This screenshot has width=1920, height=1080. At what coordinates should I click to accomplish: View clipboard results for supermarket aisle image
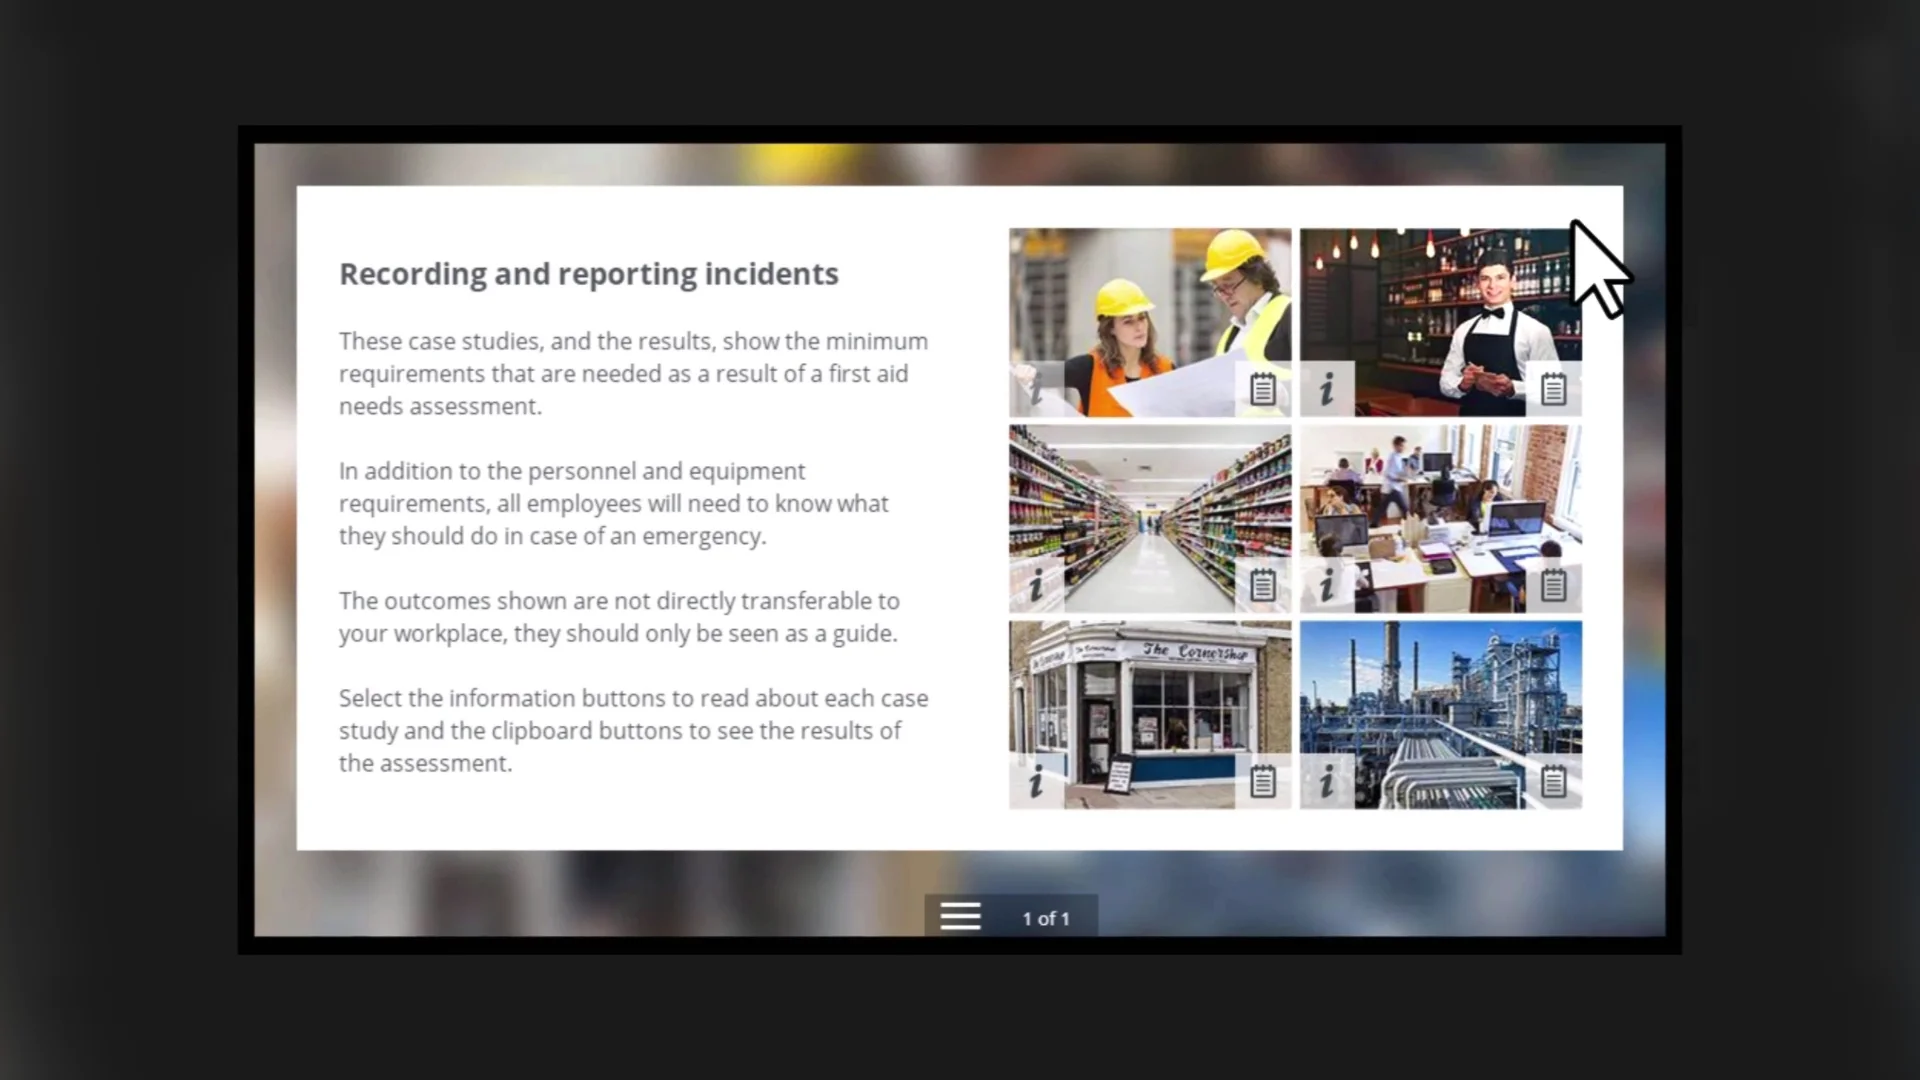click(x=1262, y=585)
